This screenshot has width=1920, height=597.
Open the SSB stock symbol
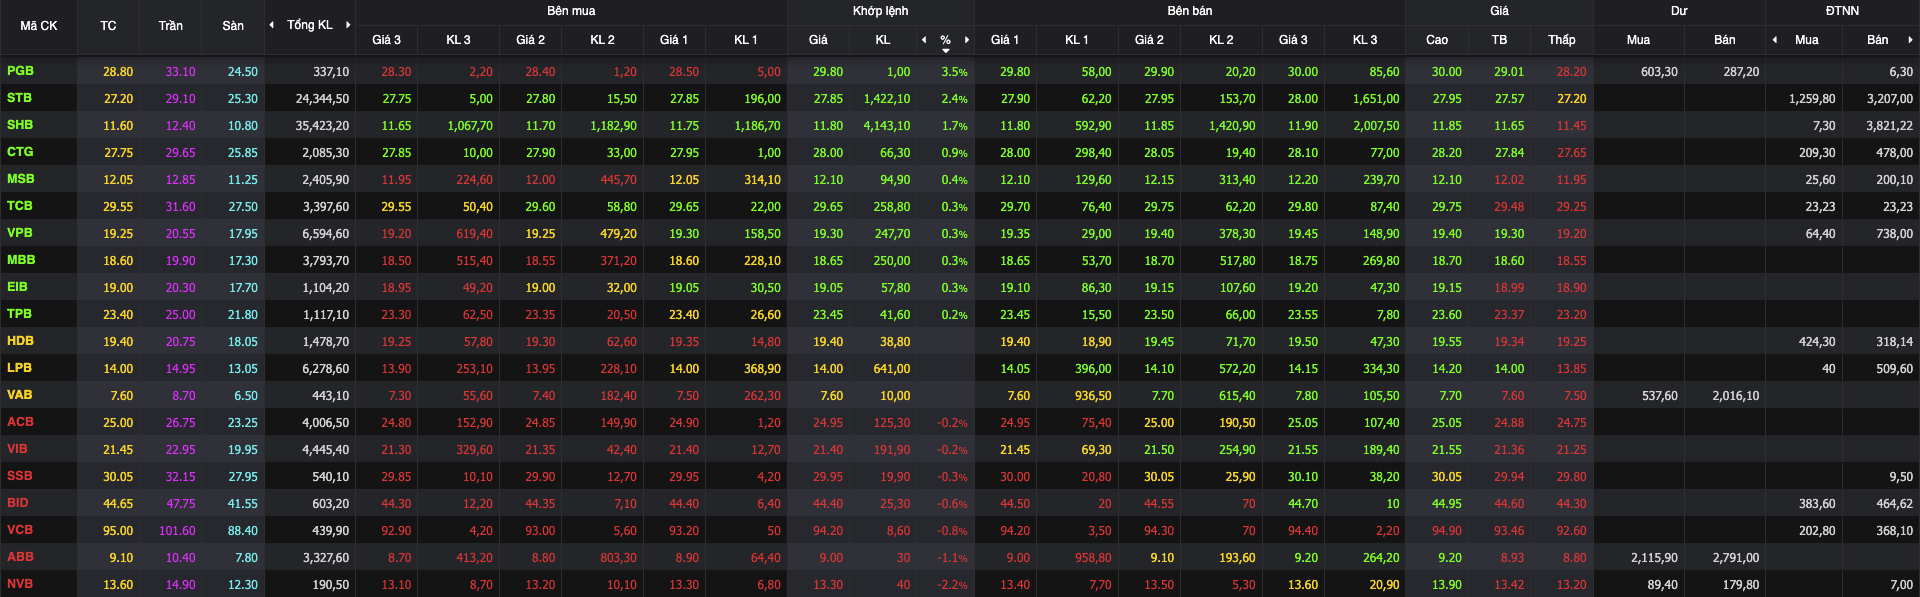tap(19, 476)
